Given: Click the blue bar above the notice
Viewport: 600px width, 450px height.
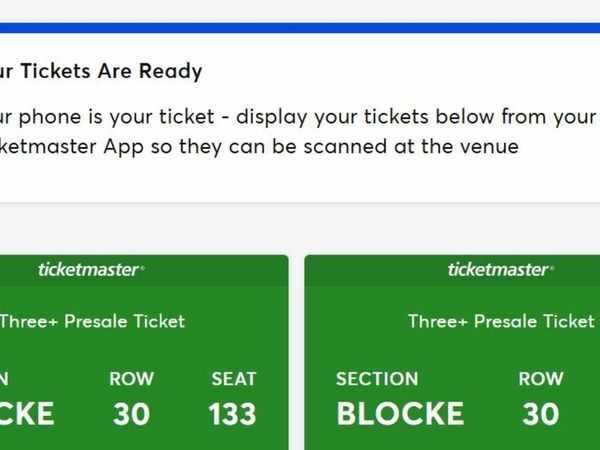Looking at the screenshot, I should [300, 28].
